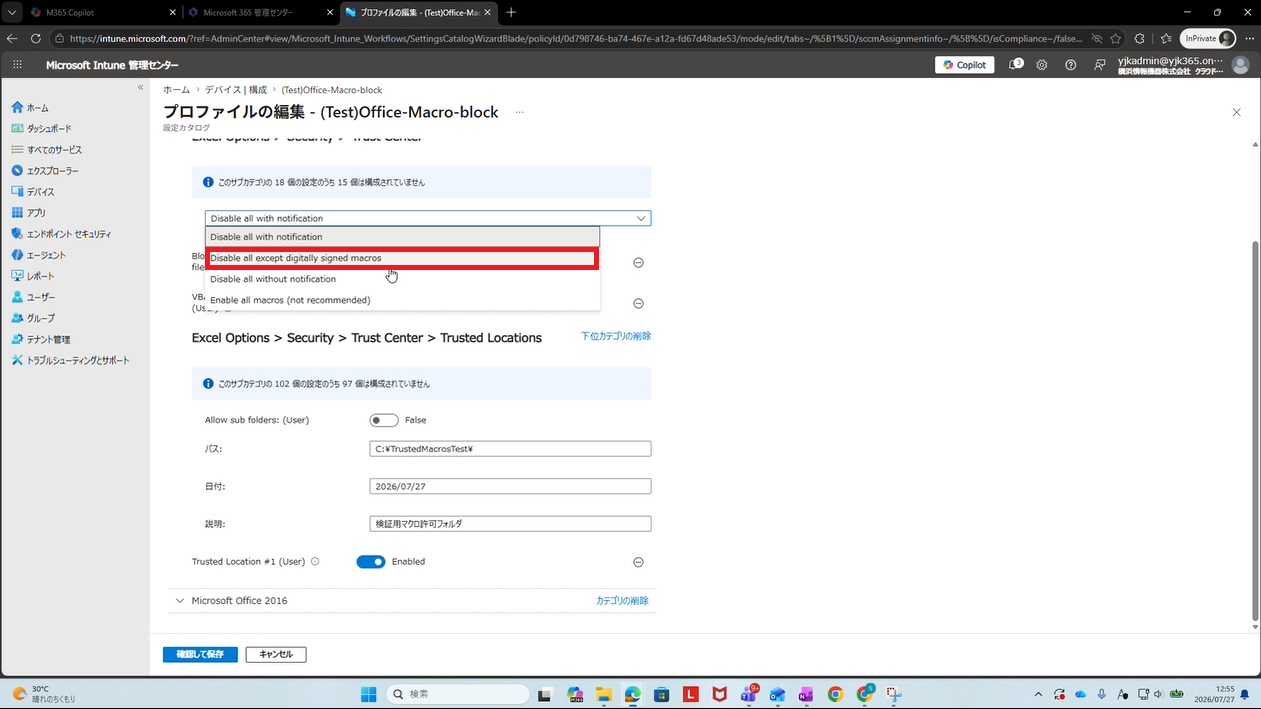The width and height of the screenshot is (1261, 709).
Task: Close the profile edit blade with X
Action: tap(1236, 112)
